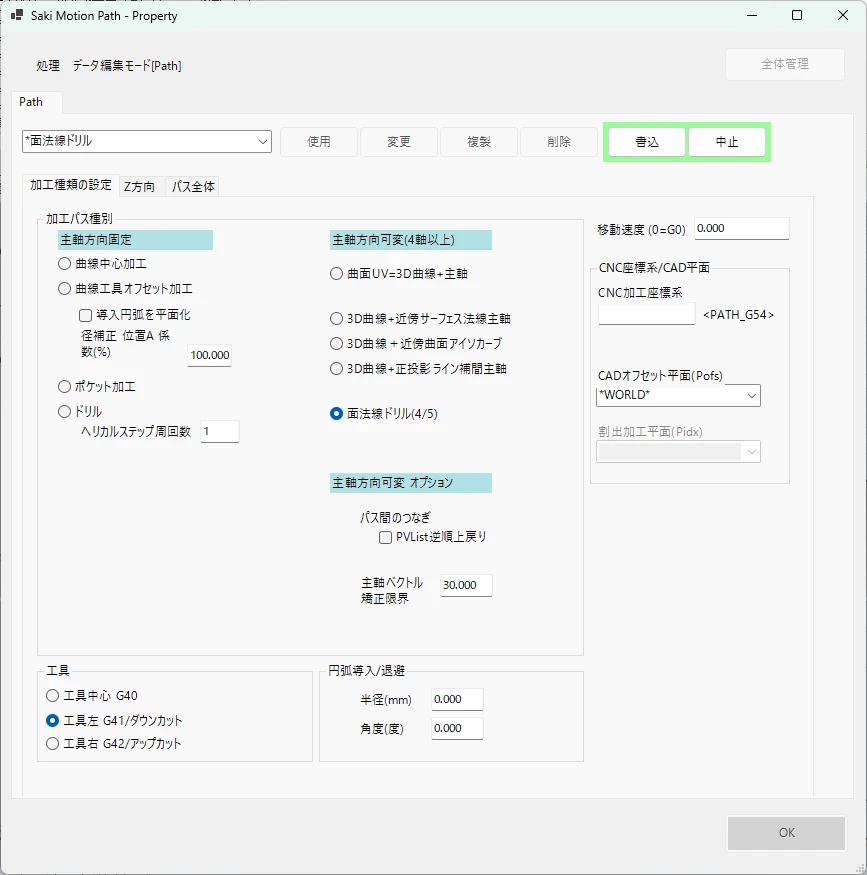
Task: Click the 変更 button
Action: pos(399,142)
